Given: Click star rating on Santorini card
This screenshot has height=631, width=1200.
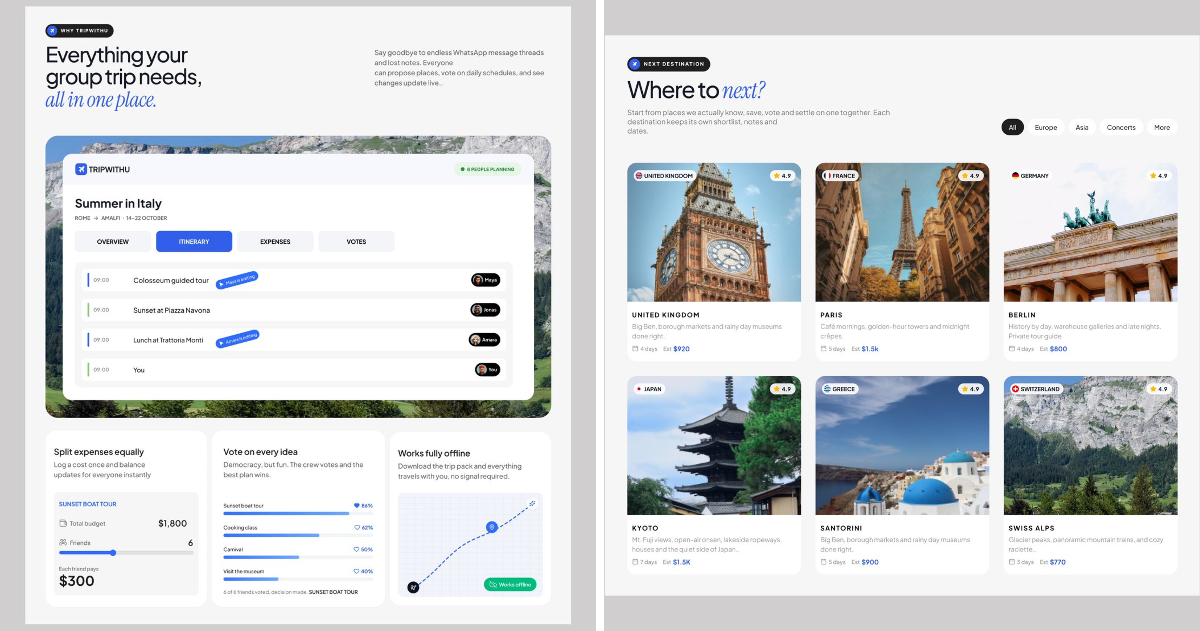Looking at the screenshot, I should [x=971, y=389].
